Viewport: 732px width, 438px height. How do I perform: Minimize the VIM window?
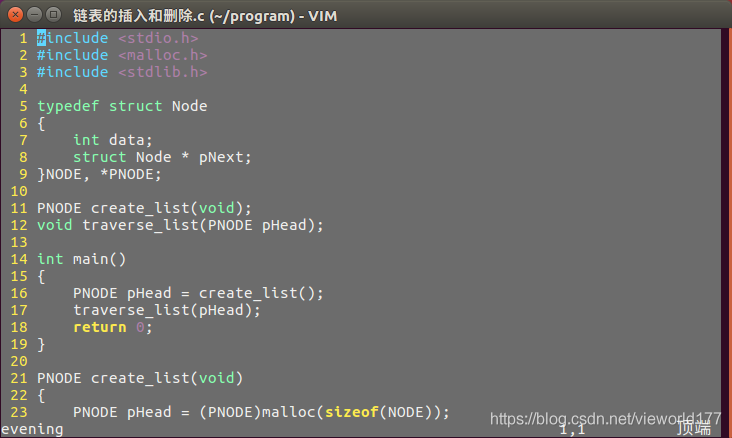(33, 14)
